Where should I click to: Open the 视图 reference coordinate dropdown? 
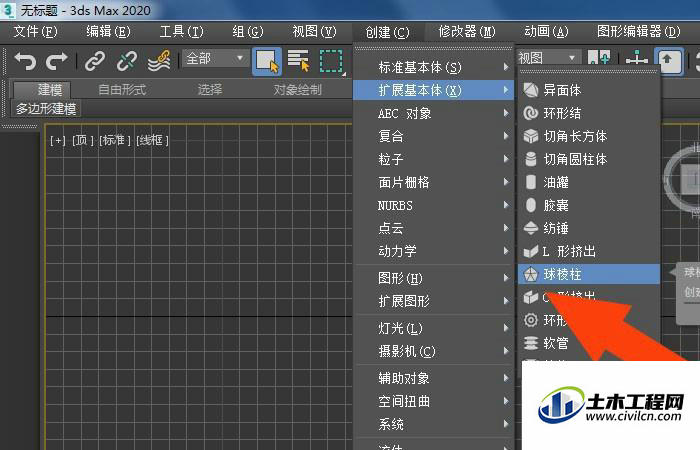548,58
